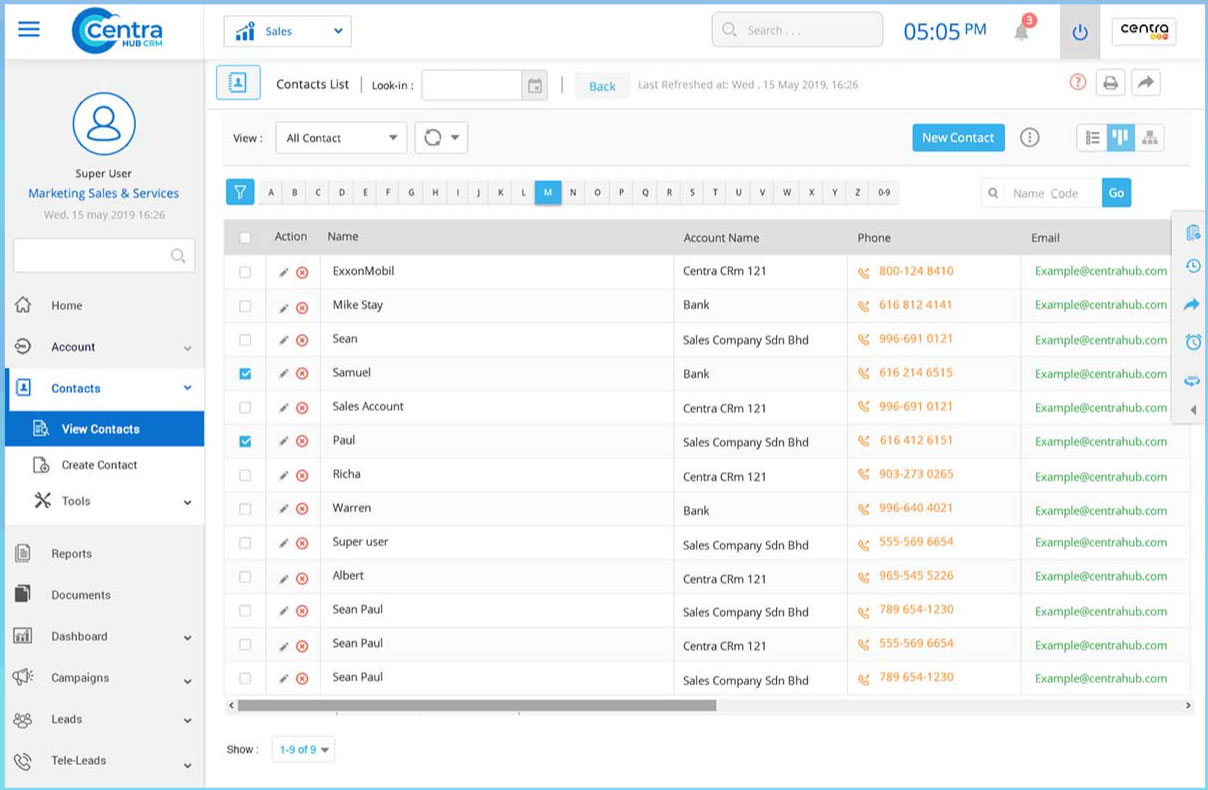
Task: Click the alarm reminder icon on right panel
Action: 1192,342
